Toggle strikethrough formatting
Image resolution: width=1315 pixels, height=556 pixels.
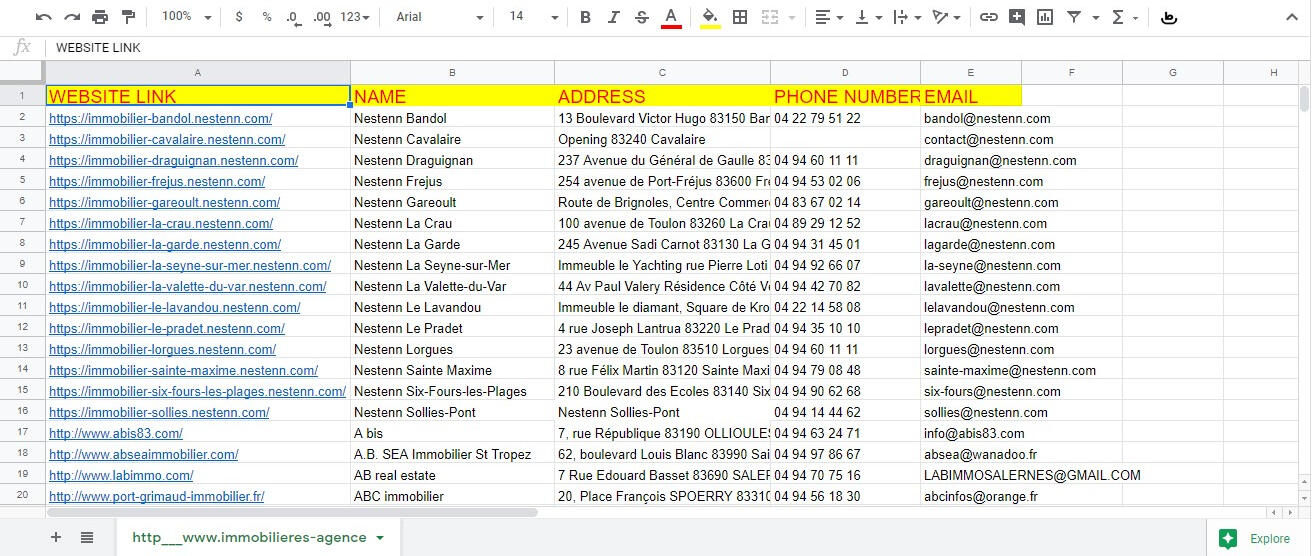(x=642, y=17)
